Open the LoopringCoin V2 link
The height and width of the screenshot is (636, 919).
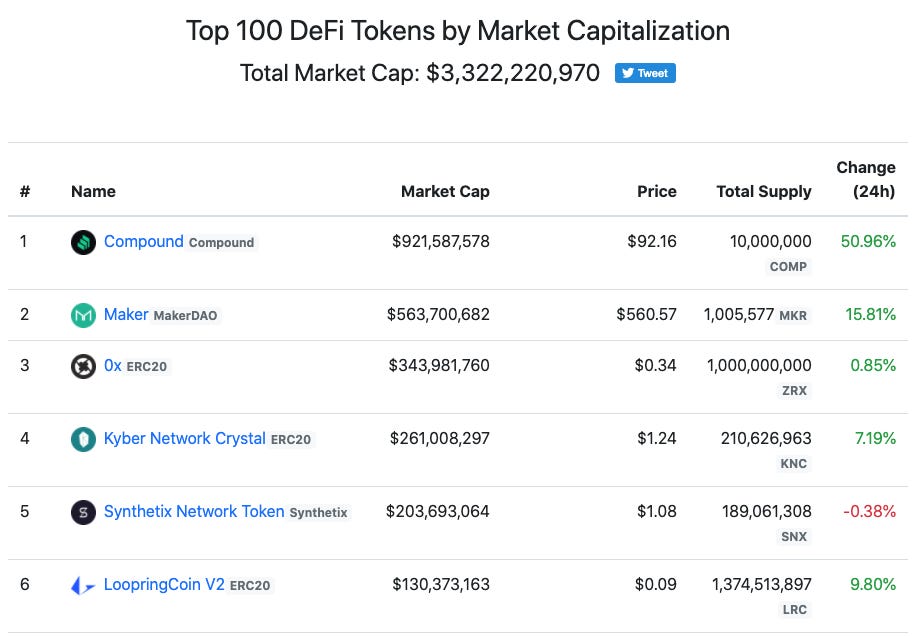[x=164, y=584]
